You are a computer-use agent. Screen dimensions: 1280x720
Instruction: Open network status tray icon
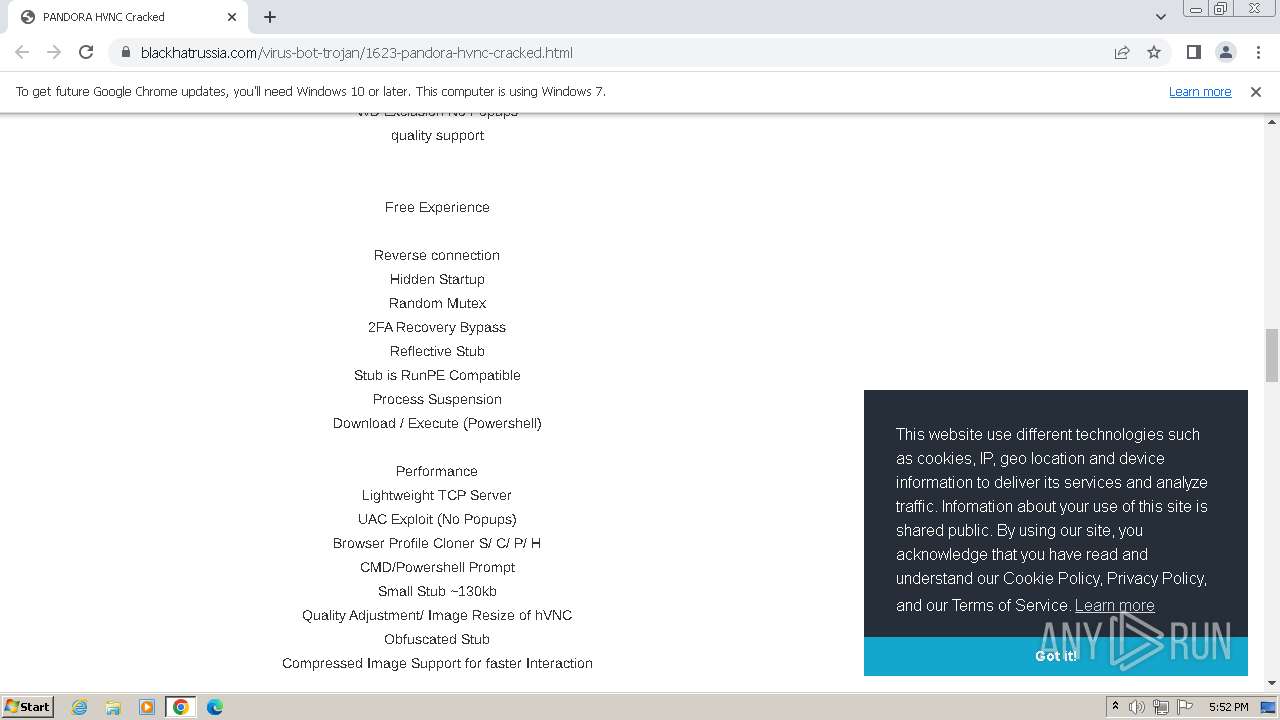pos(1161,707)
